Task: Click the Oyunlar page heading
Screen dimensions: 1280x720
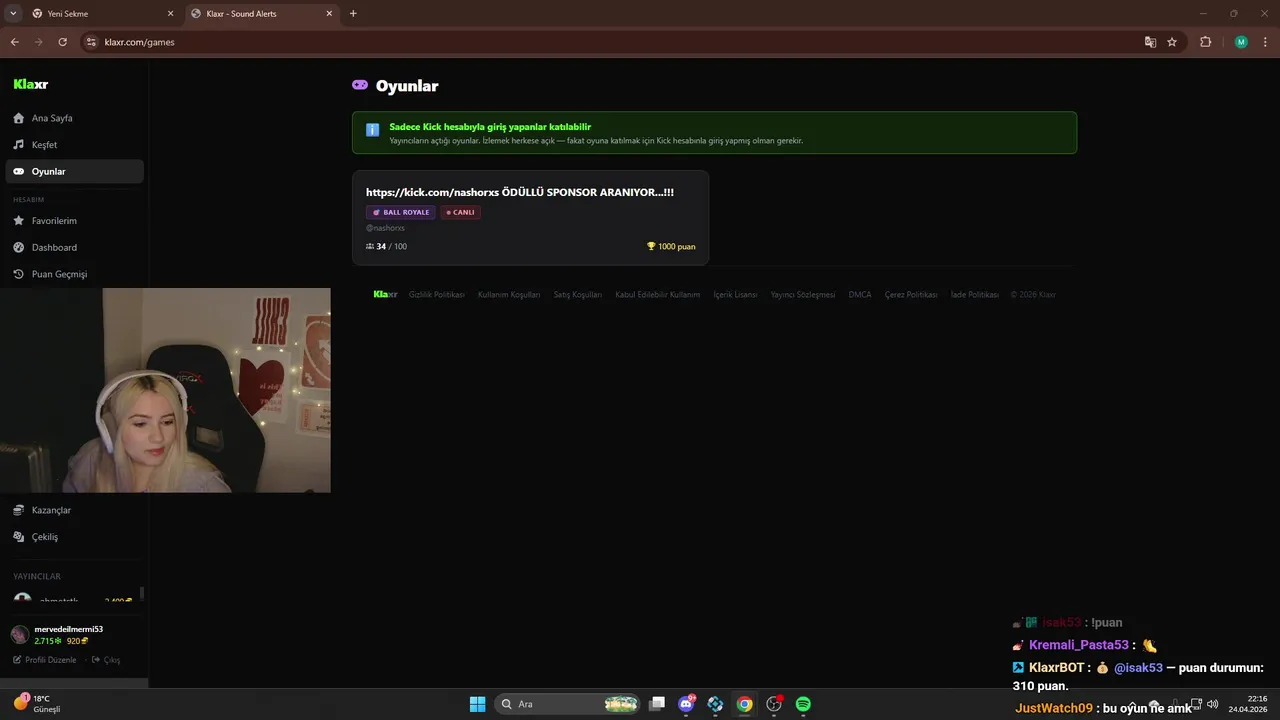Action: pos(407,86)
